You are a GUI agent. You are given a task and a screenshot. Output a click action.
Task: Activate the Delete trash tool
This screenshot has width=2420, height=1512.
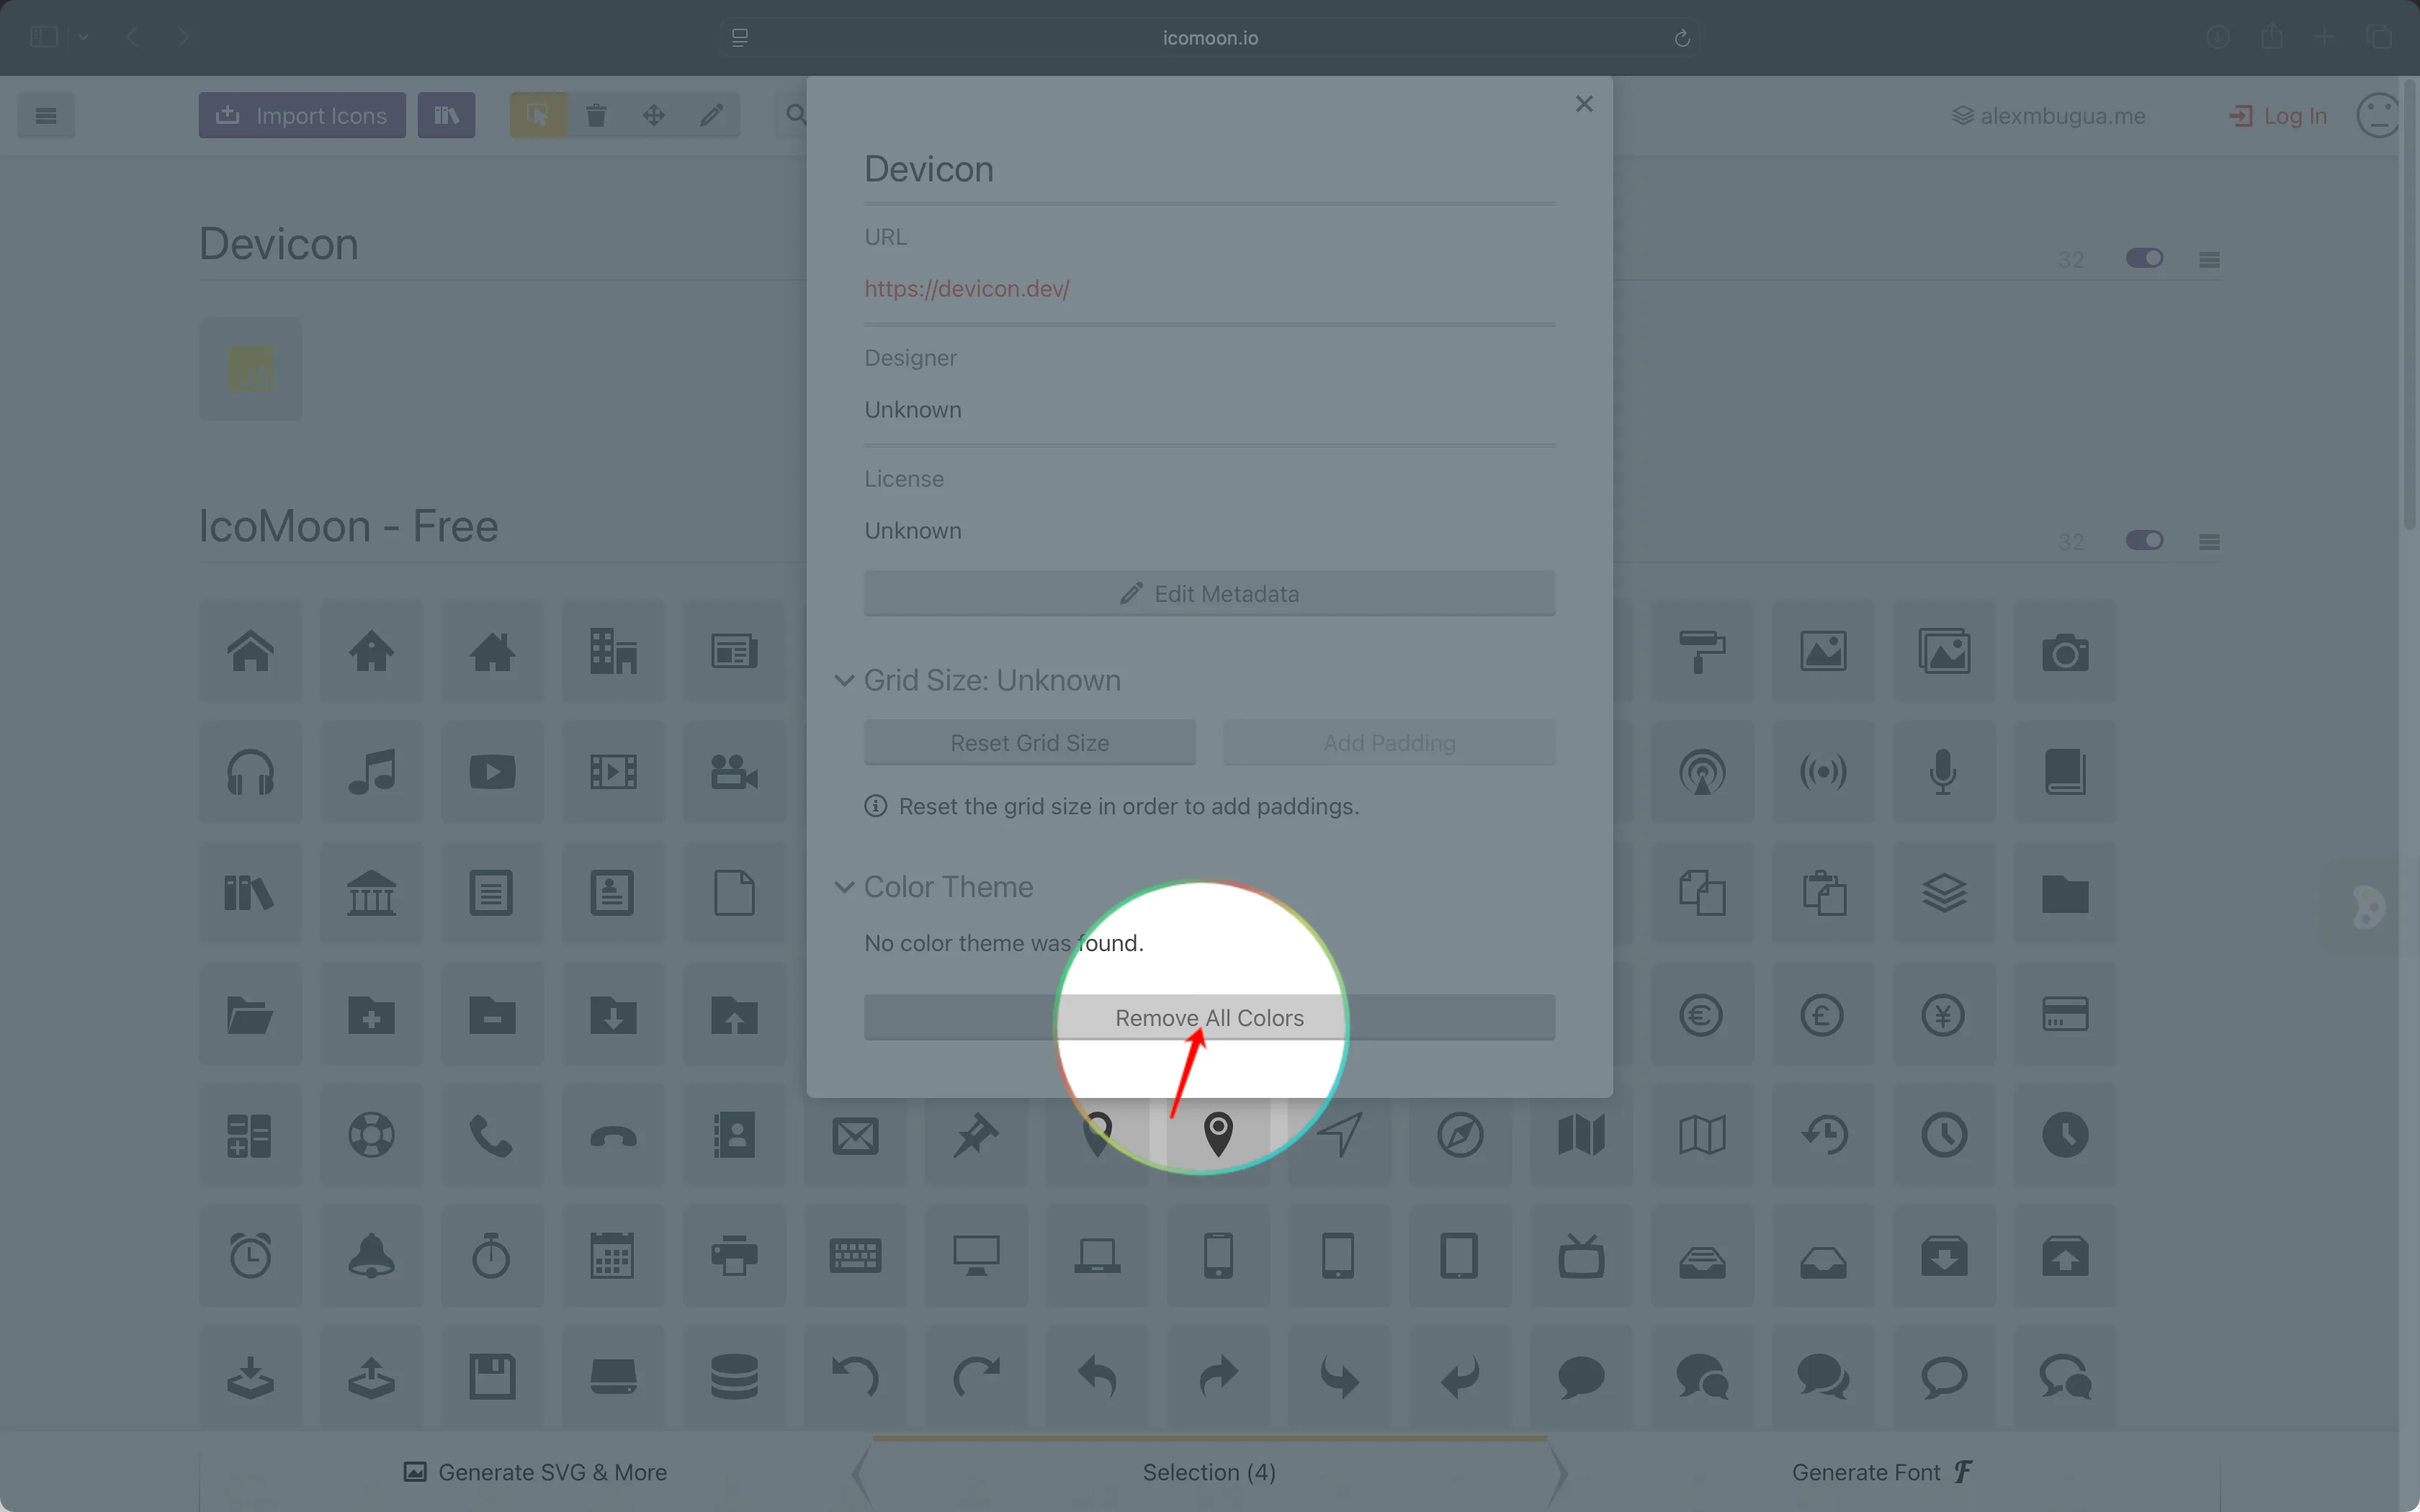tap(596, 116)
